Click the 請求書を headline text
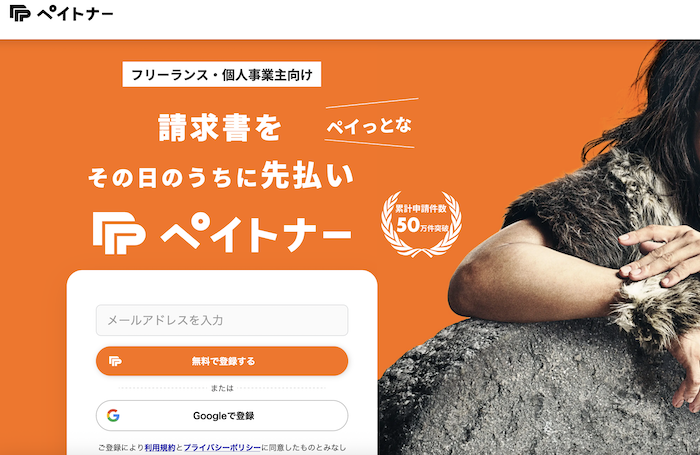The width and height of the screenshot is (700, 455). pos(220,128)
